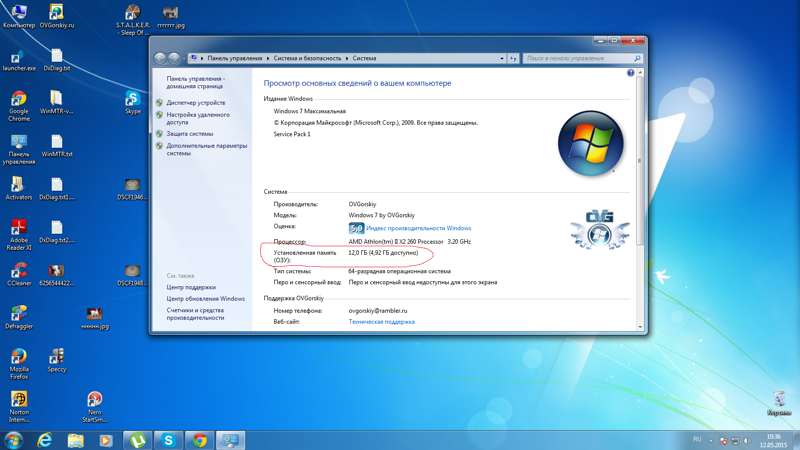Select the Nero StartSmart desktop icon

94,407
